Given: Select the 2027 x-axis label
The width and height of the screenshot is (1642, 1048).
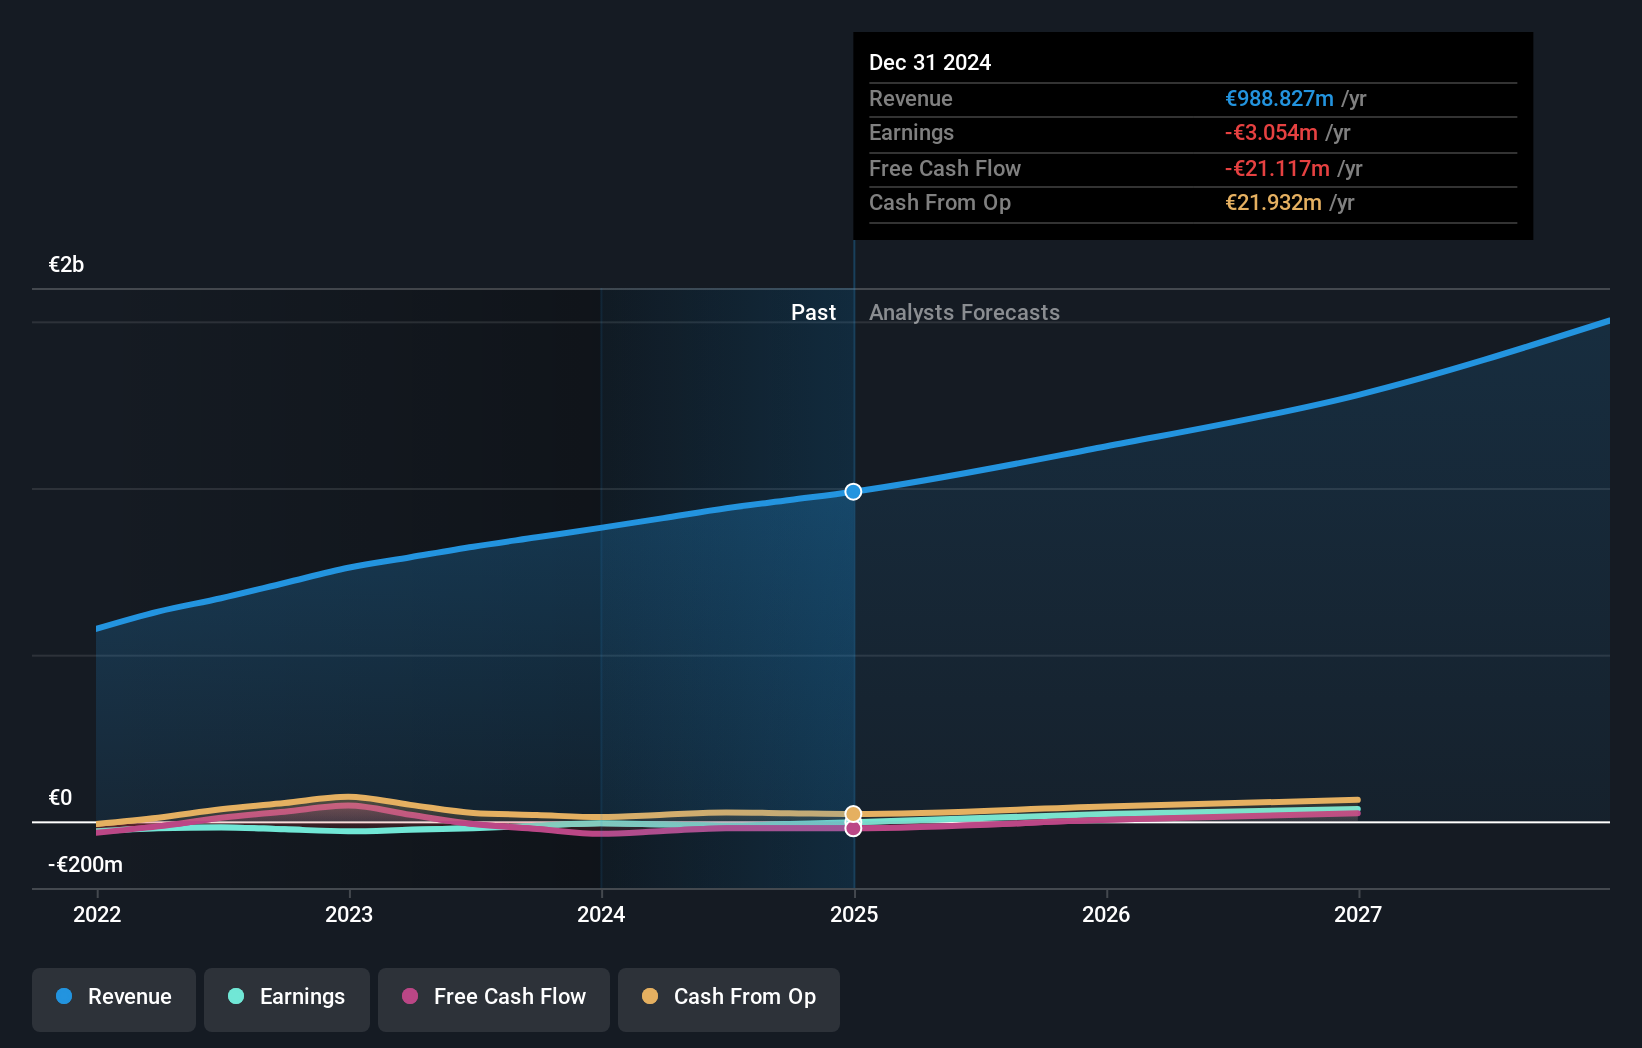Looking at the screenshot, I should [1358, 914].
